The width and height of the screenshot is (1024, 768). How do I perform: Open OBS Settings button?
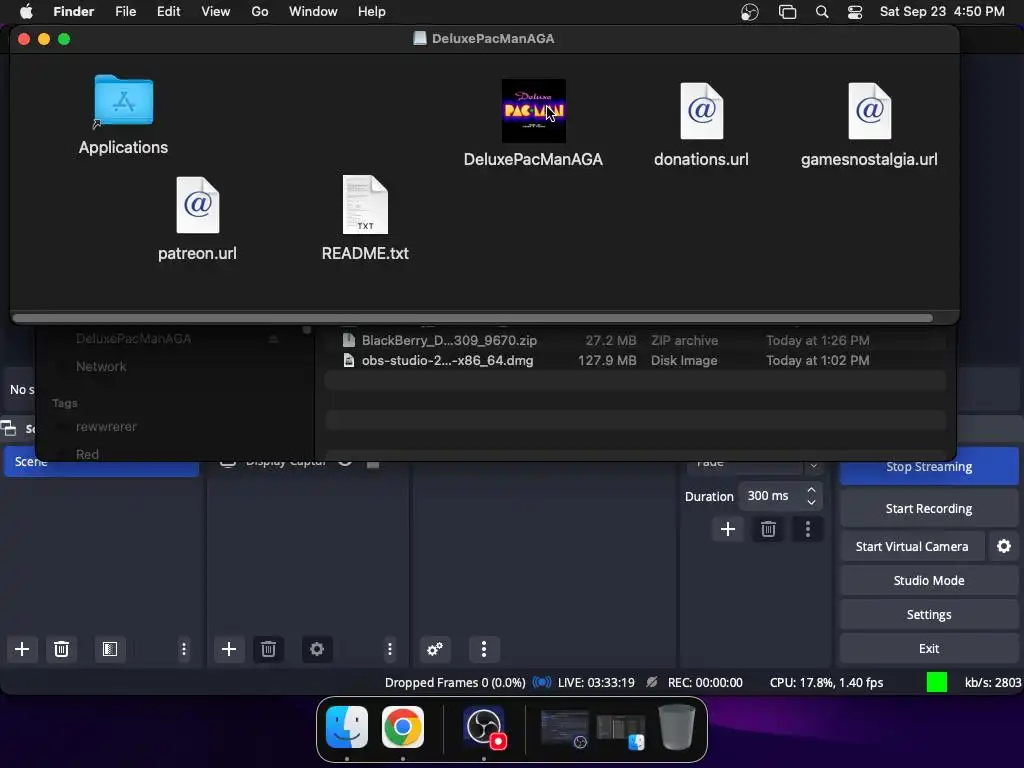pos(929,615)
